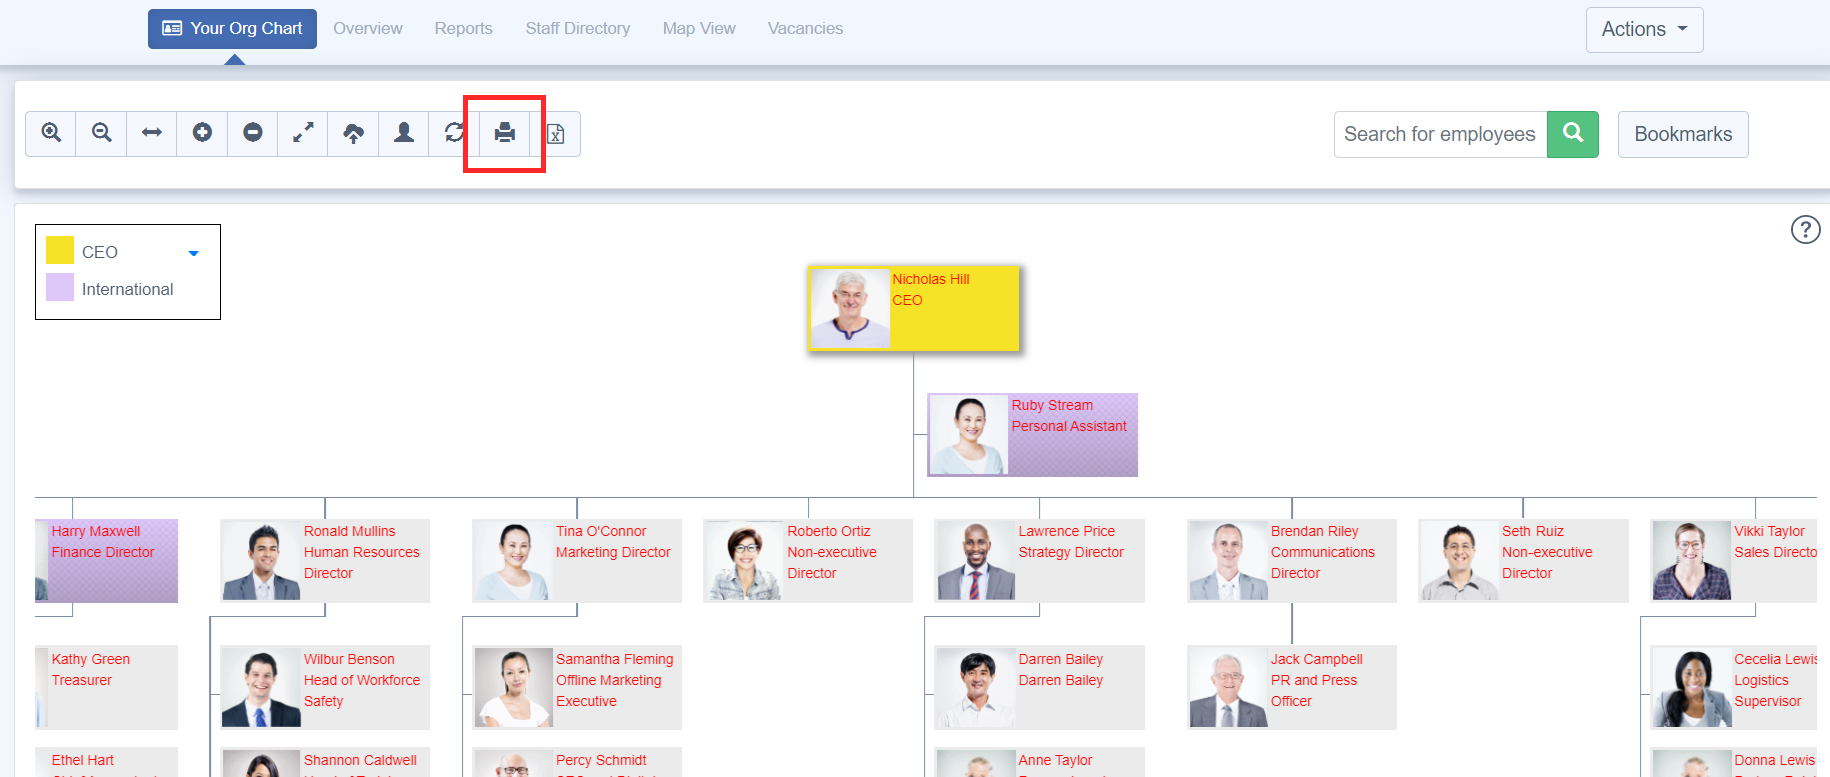This screenshot has width=1830, height=777.
Task: Click the plus circle expand icon
Action: click(x=202, y=133)
